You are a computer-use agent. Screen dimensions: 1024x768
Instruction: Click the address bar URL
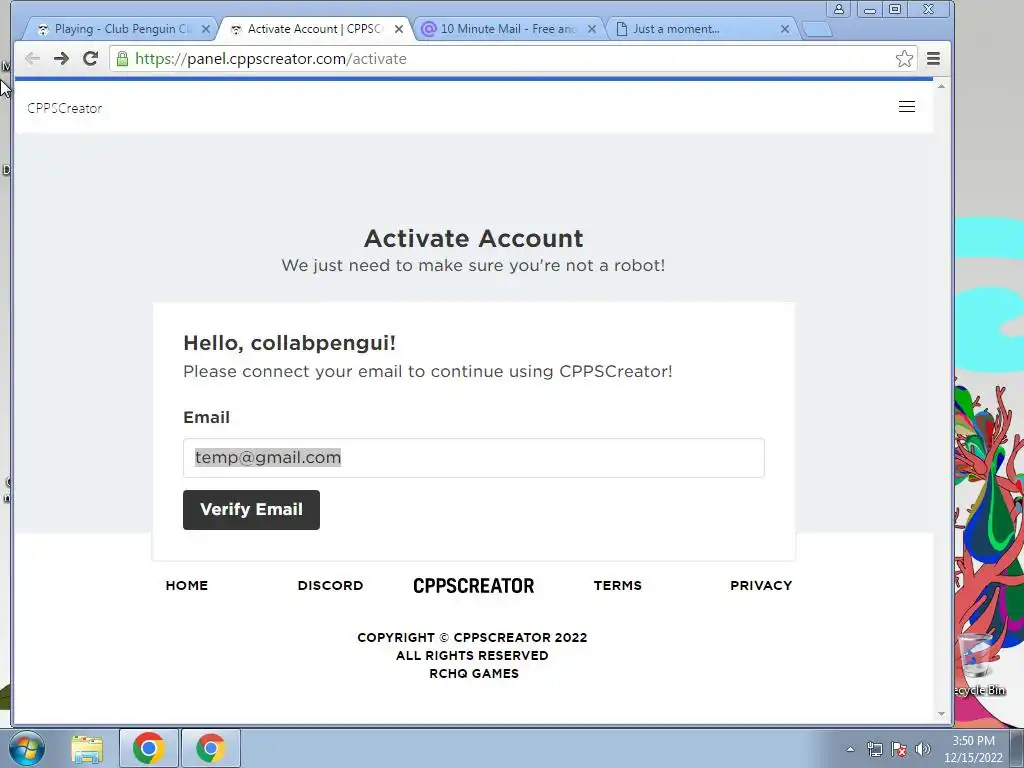271,59
